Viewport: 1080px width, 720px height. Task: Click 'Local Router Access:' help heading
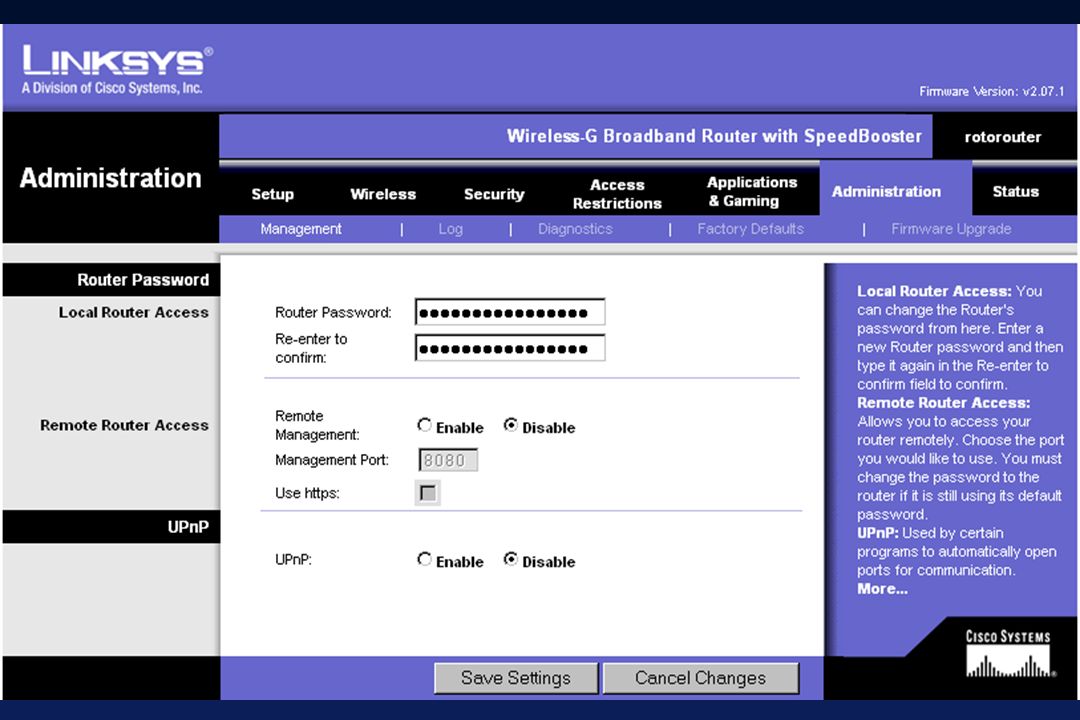(x=934, y=291)
